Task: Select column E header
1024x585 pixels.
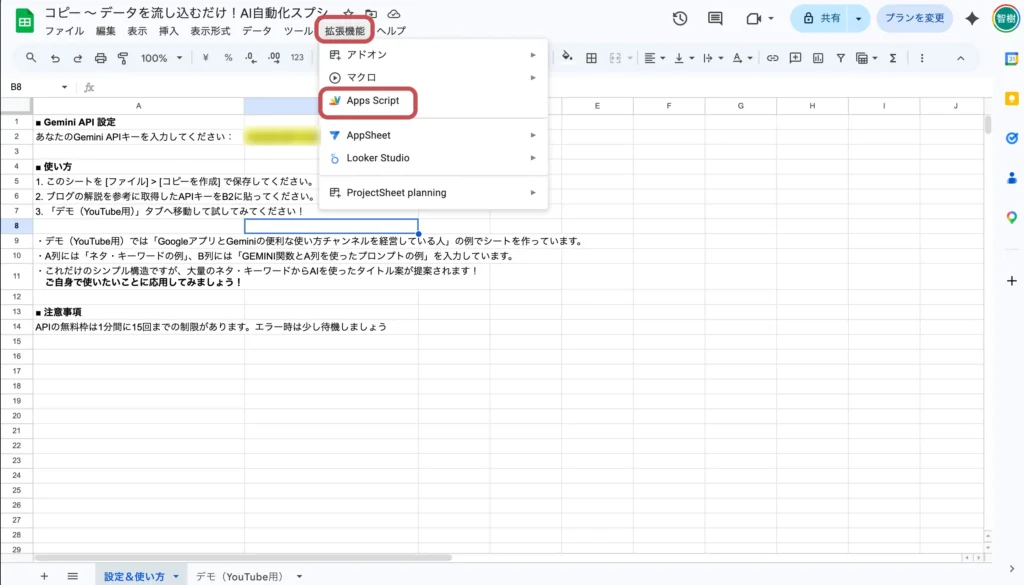Action: point(597,106)
